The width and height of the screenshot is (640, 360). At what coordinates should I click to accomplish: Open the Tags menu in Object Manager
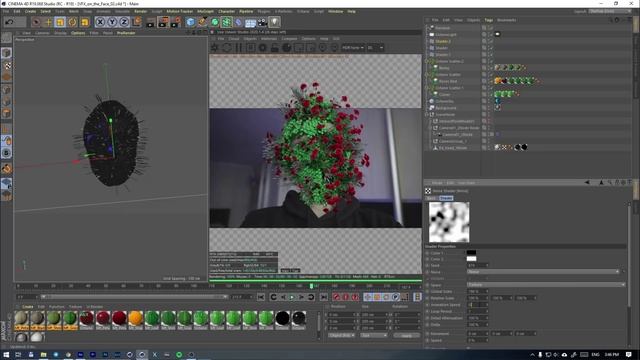(x=489, y=20)
